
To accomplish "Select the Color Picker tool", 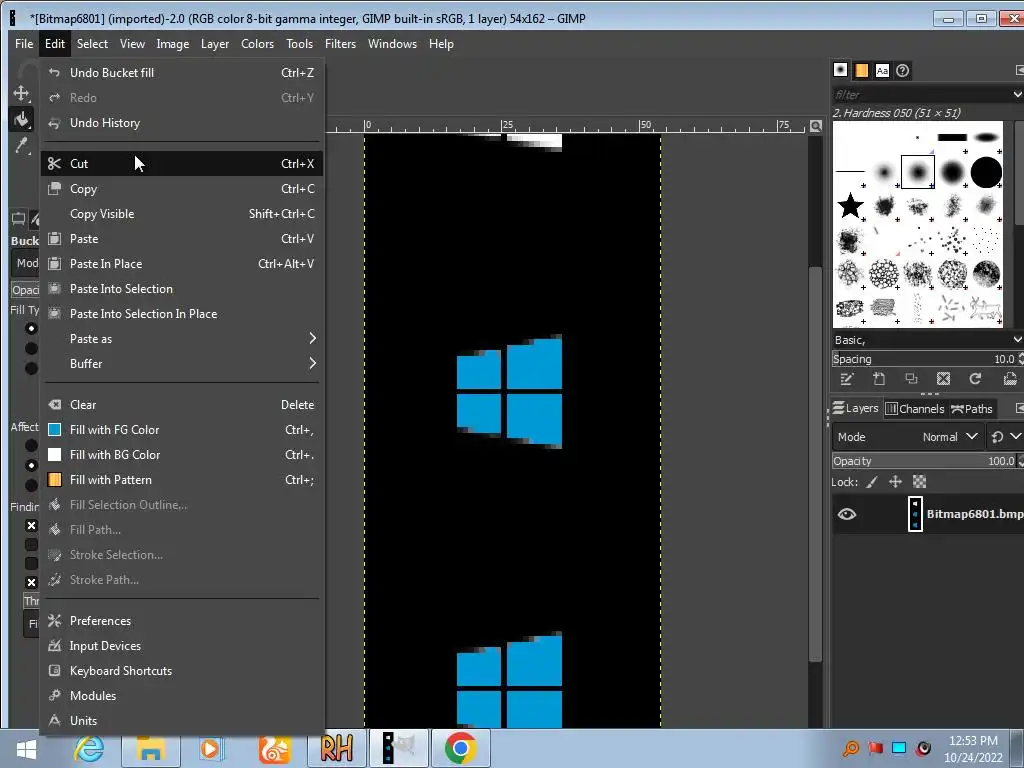I will [22, 146].
